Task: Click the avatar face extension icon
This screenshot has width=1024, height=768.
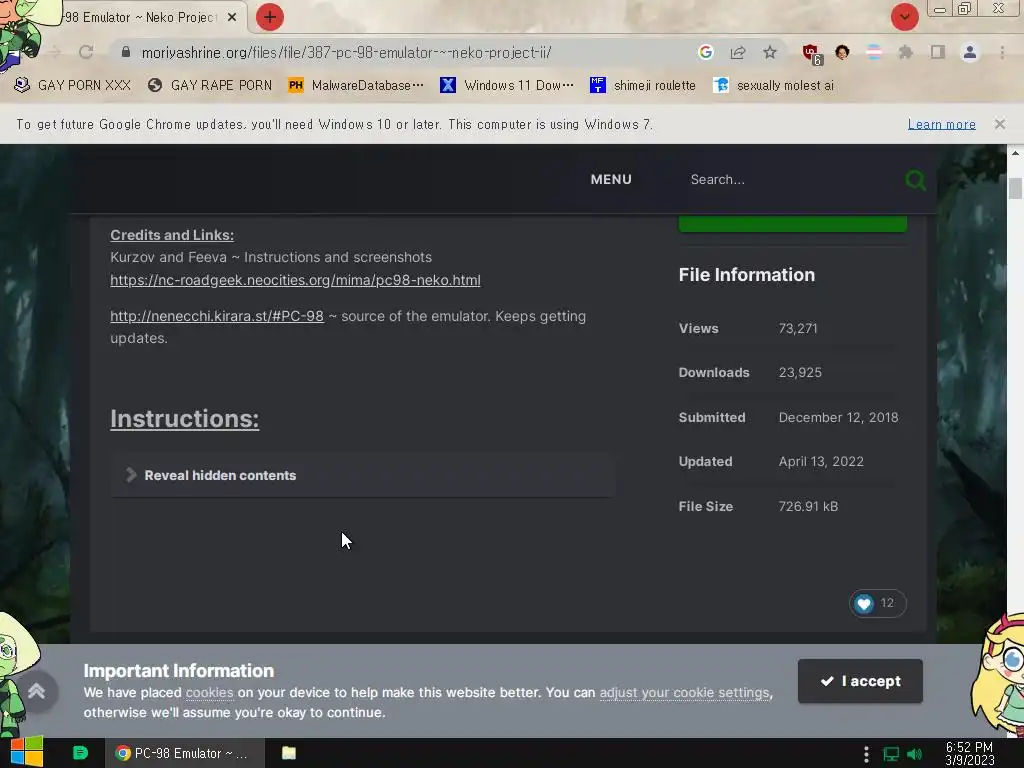Action: (x=842, y=52)
